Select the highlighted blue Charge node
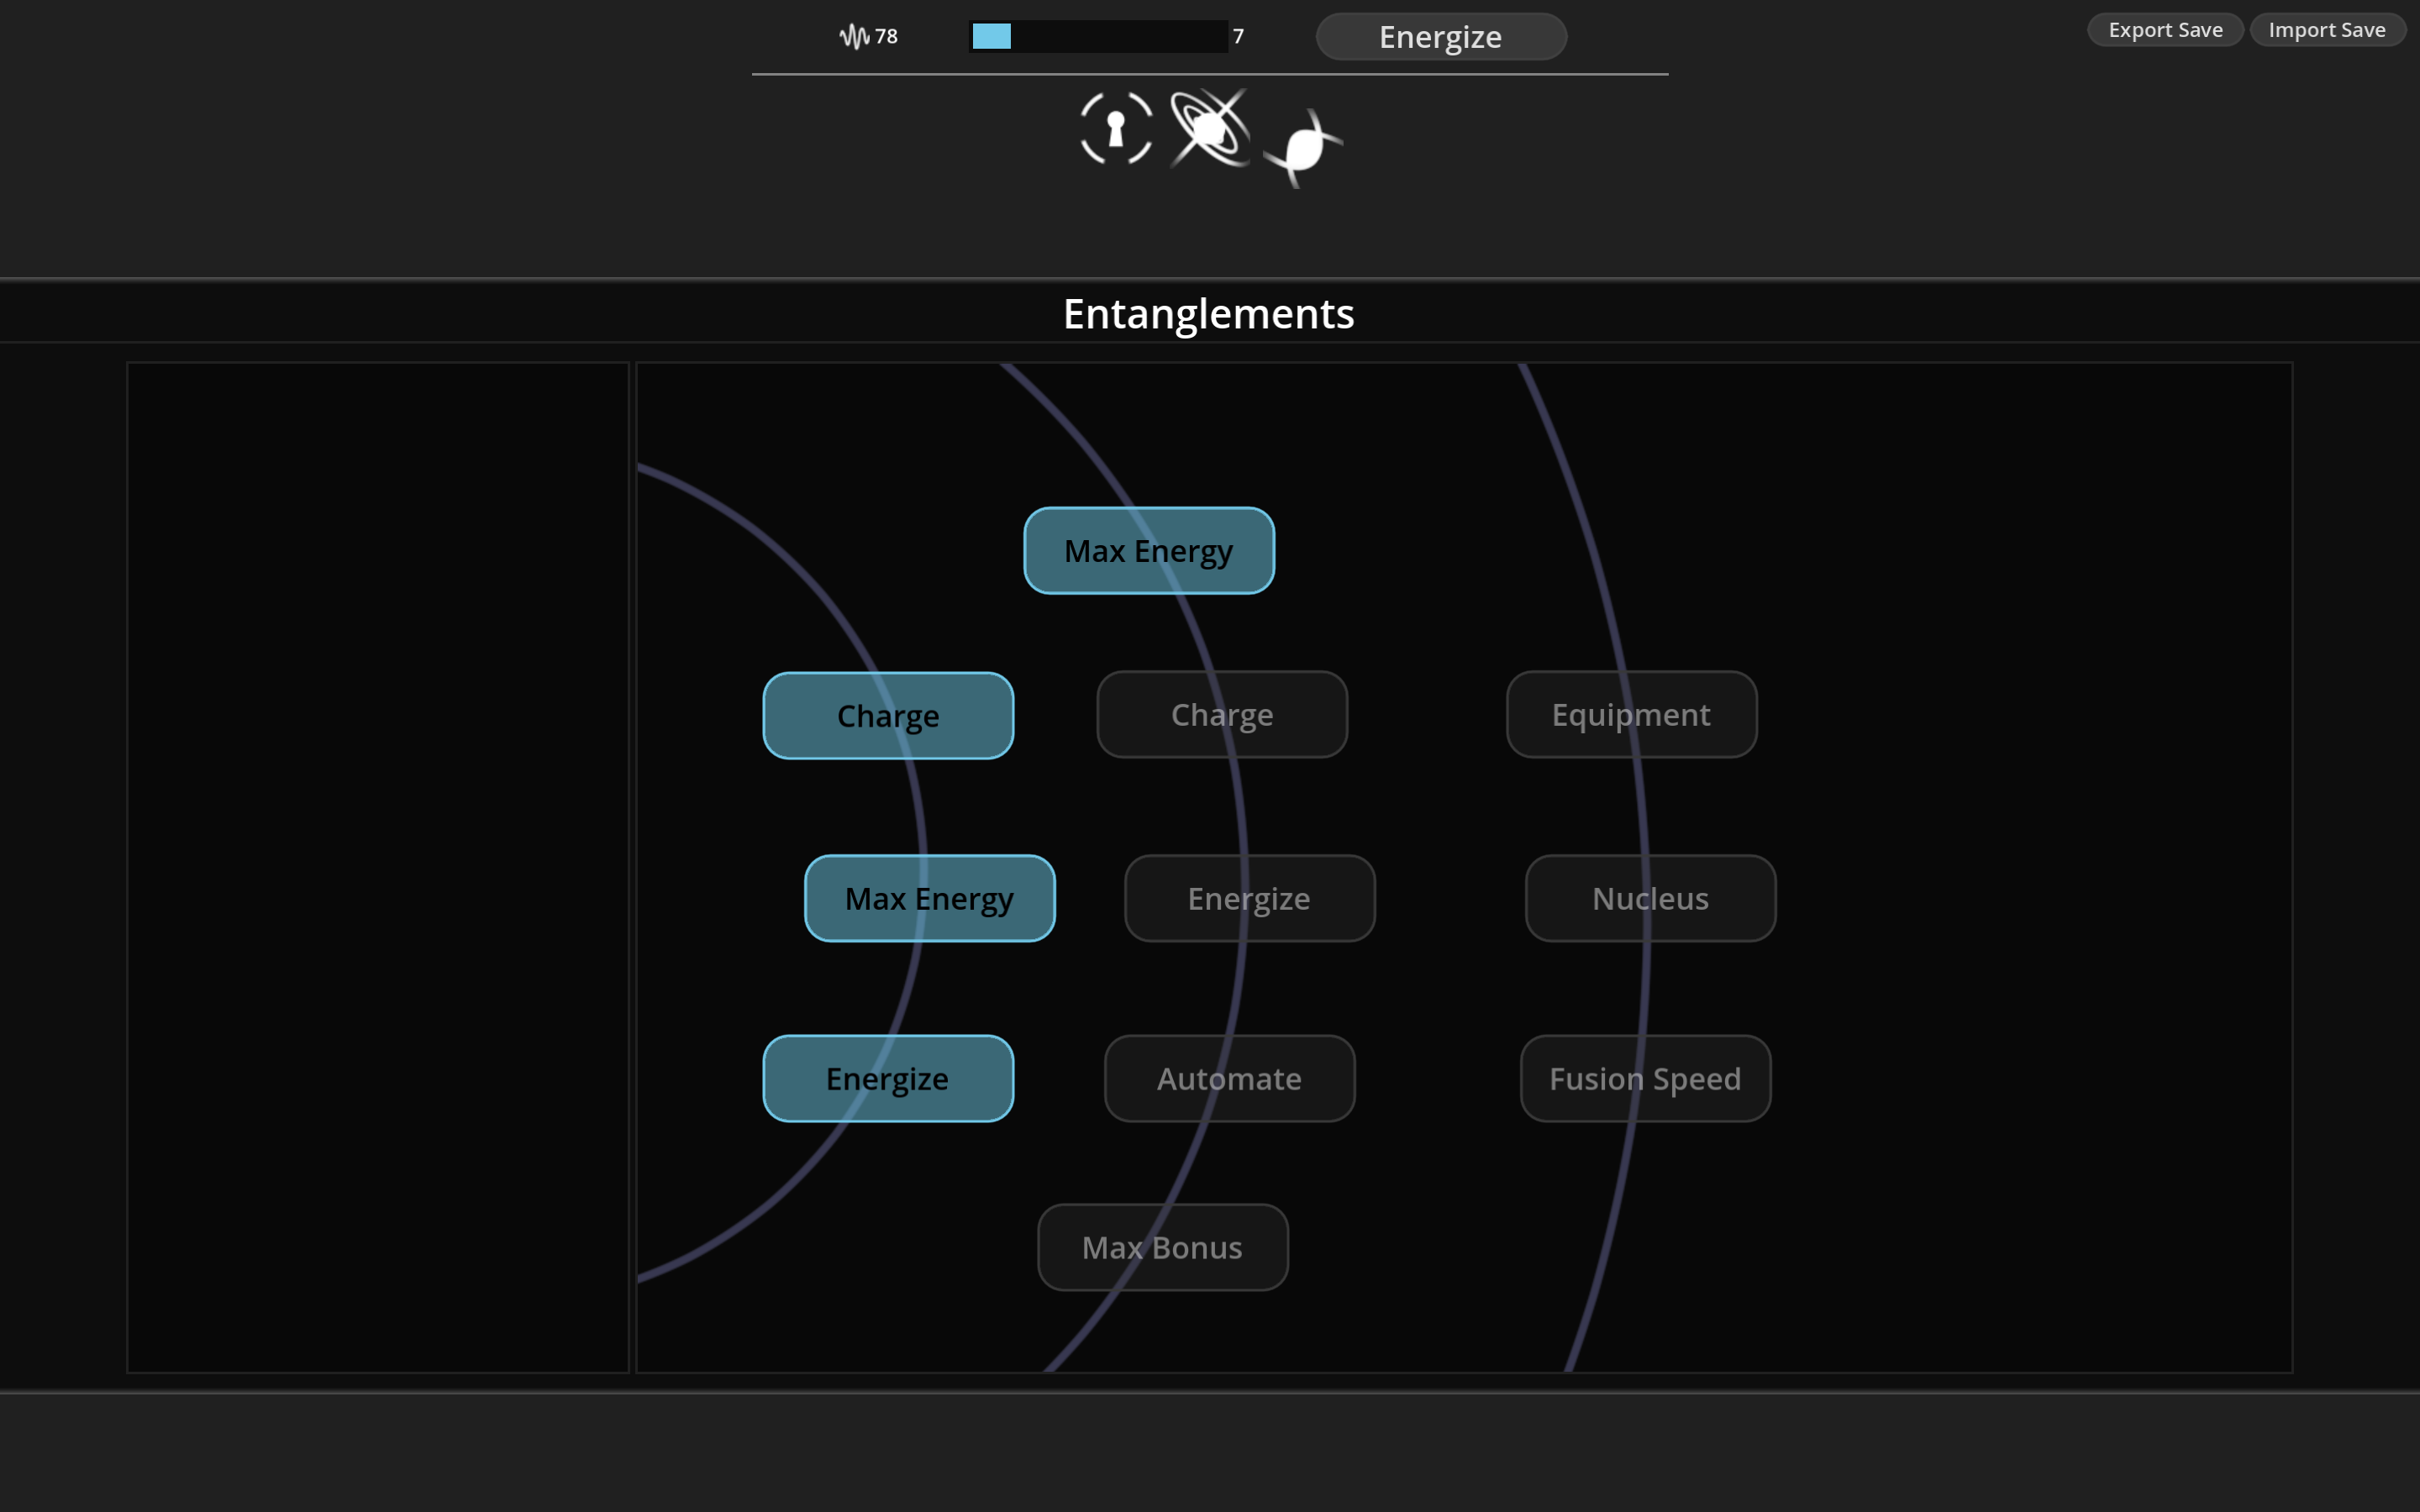This screenshot has width=2420, height=1512. [x=888, y=716]
